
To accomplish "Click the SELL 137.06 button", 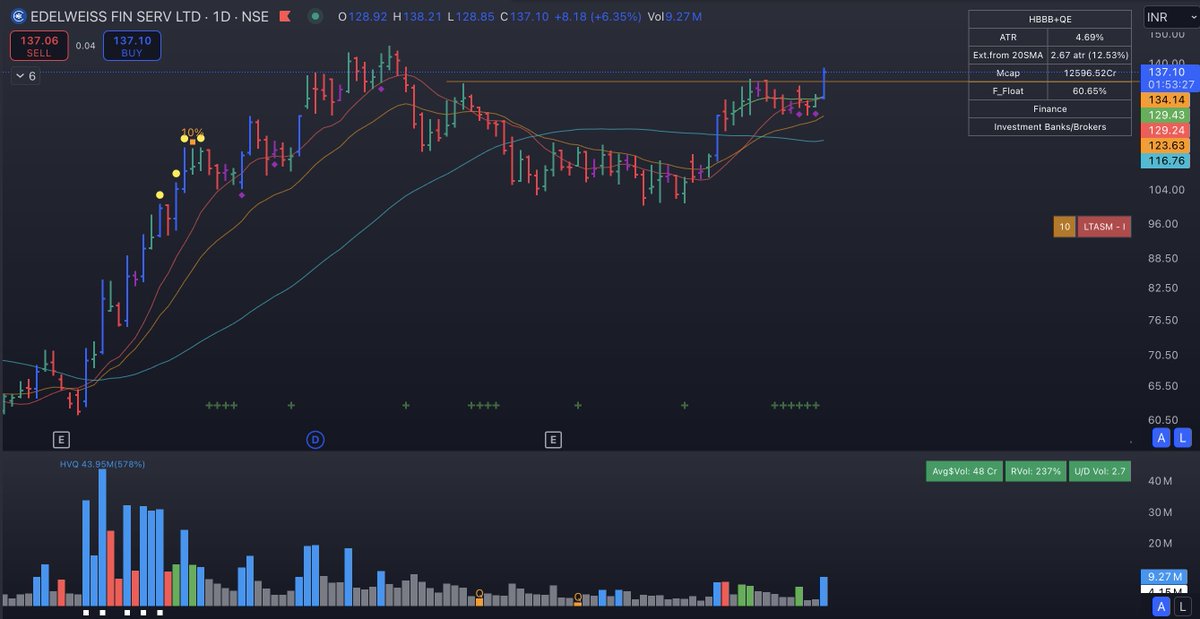I will tap(39, 45).
